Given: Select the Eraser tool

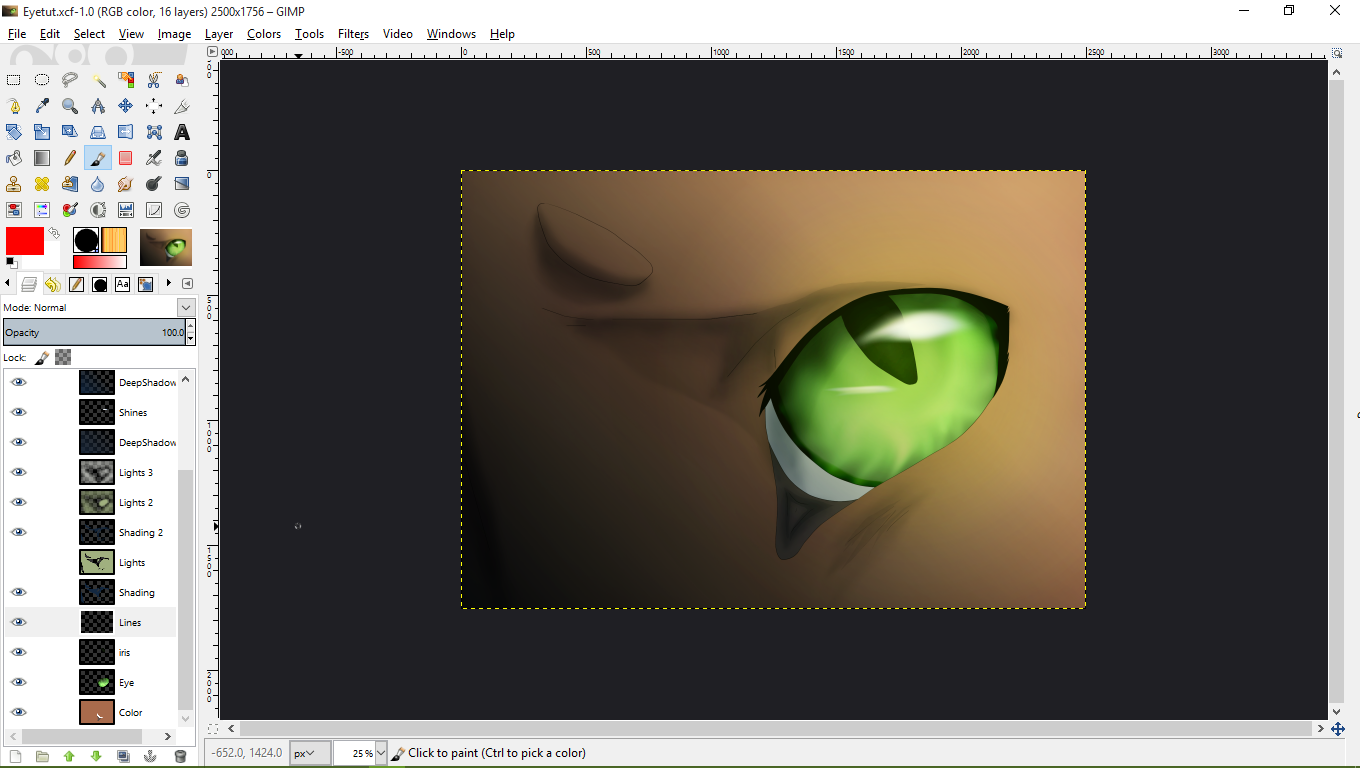Looking at the screenshot, I should pyautogui.click(x=126, y=158).
